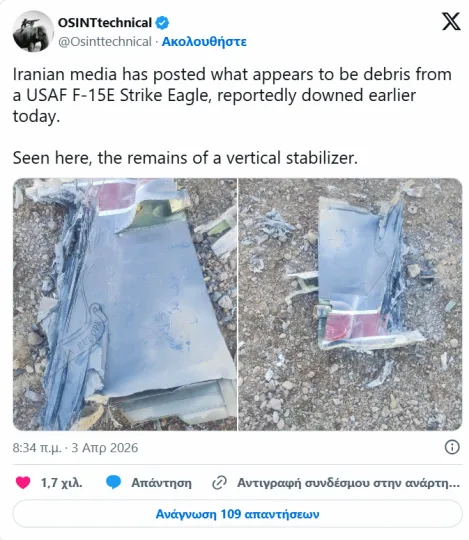Open OSINTtechnical profile avatar
Viewport: 469px width, 540px height.
coord(33,31)
